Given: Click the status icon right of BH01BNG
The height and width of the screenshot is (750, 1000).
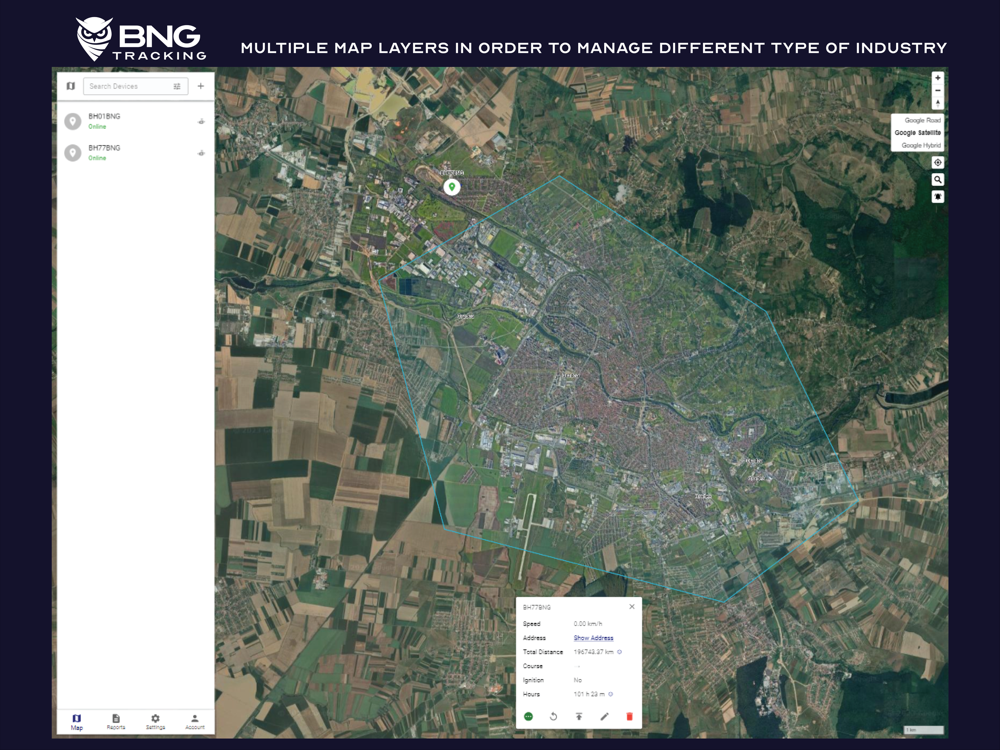Looking at the screenshot, I should 201,121.
